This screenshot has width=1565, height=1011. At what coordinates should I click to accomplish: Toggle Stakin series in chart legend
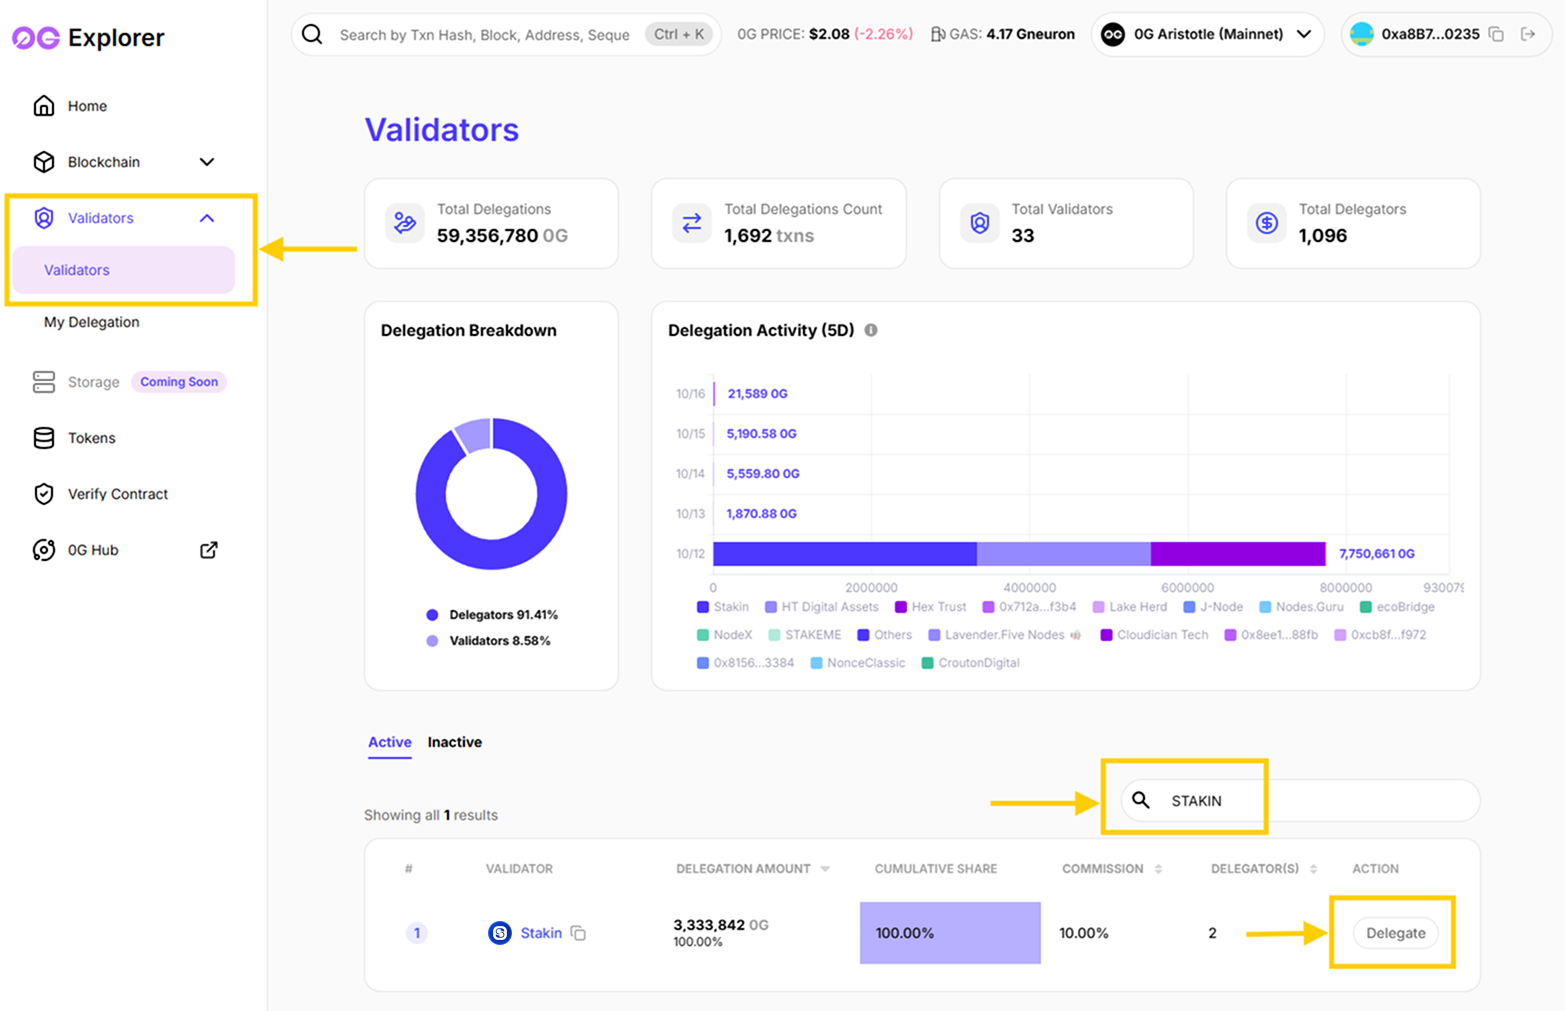click(723, 607)
